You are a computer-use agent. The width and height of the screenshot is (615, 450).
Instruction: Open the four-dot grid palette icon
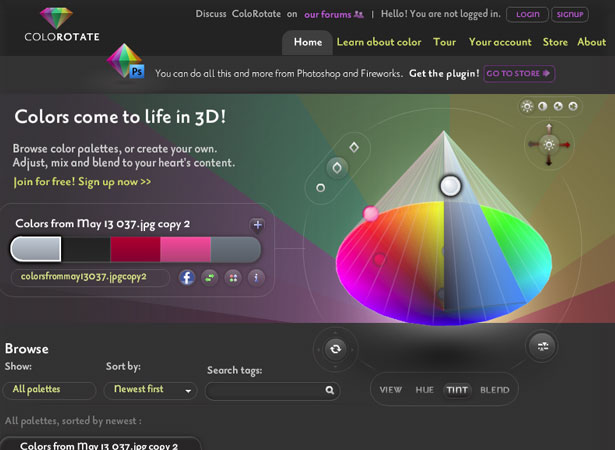233,278
